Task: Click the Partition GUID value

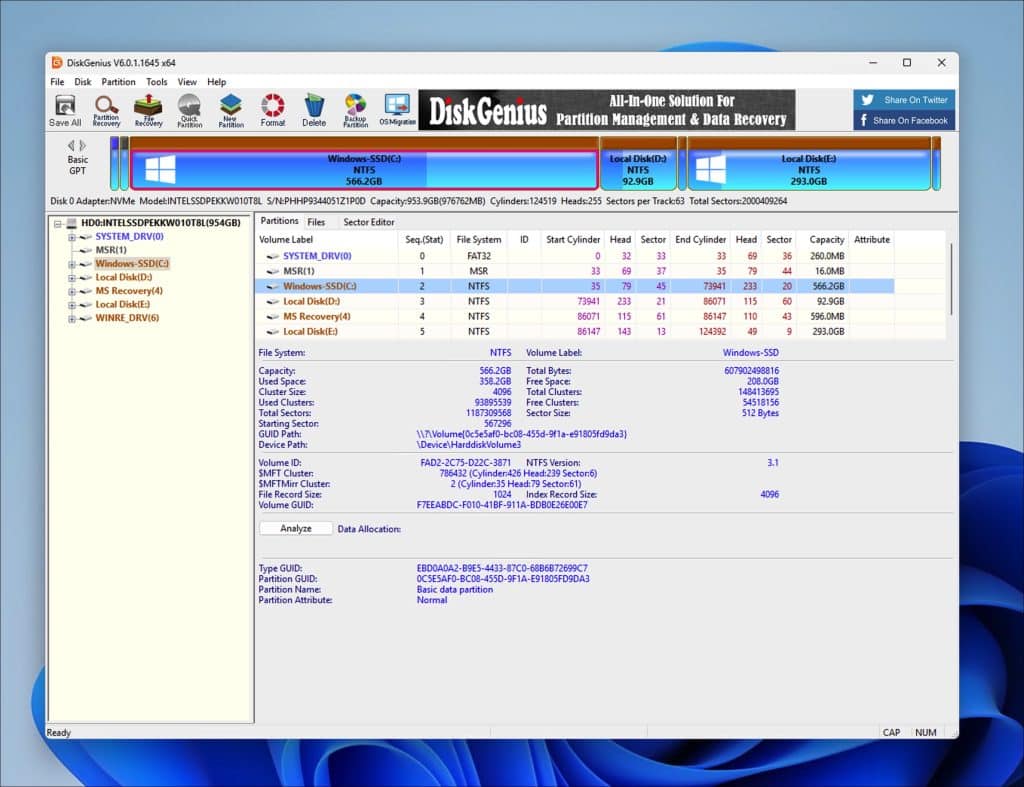Action: pos(503,579)
